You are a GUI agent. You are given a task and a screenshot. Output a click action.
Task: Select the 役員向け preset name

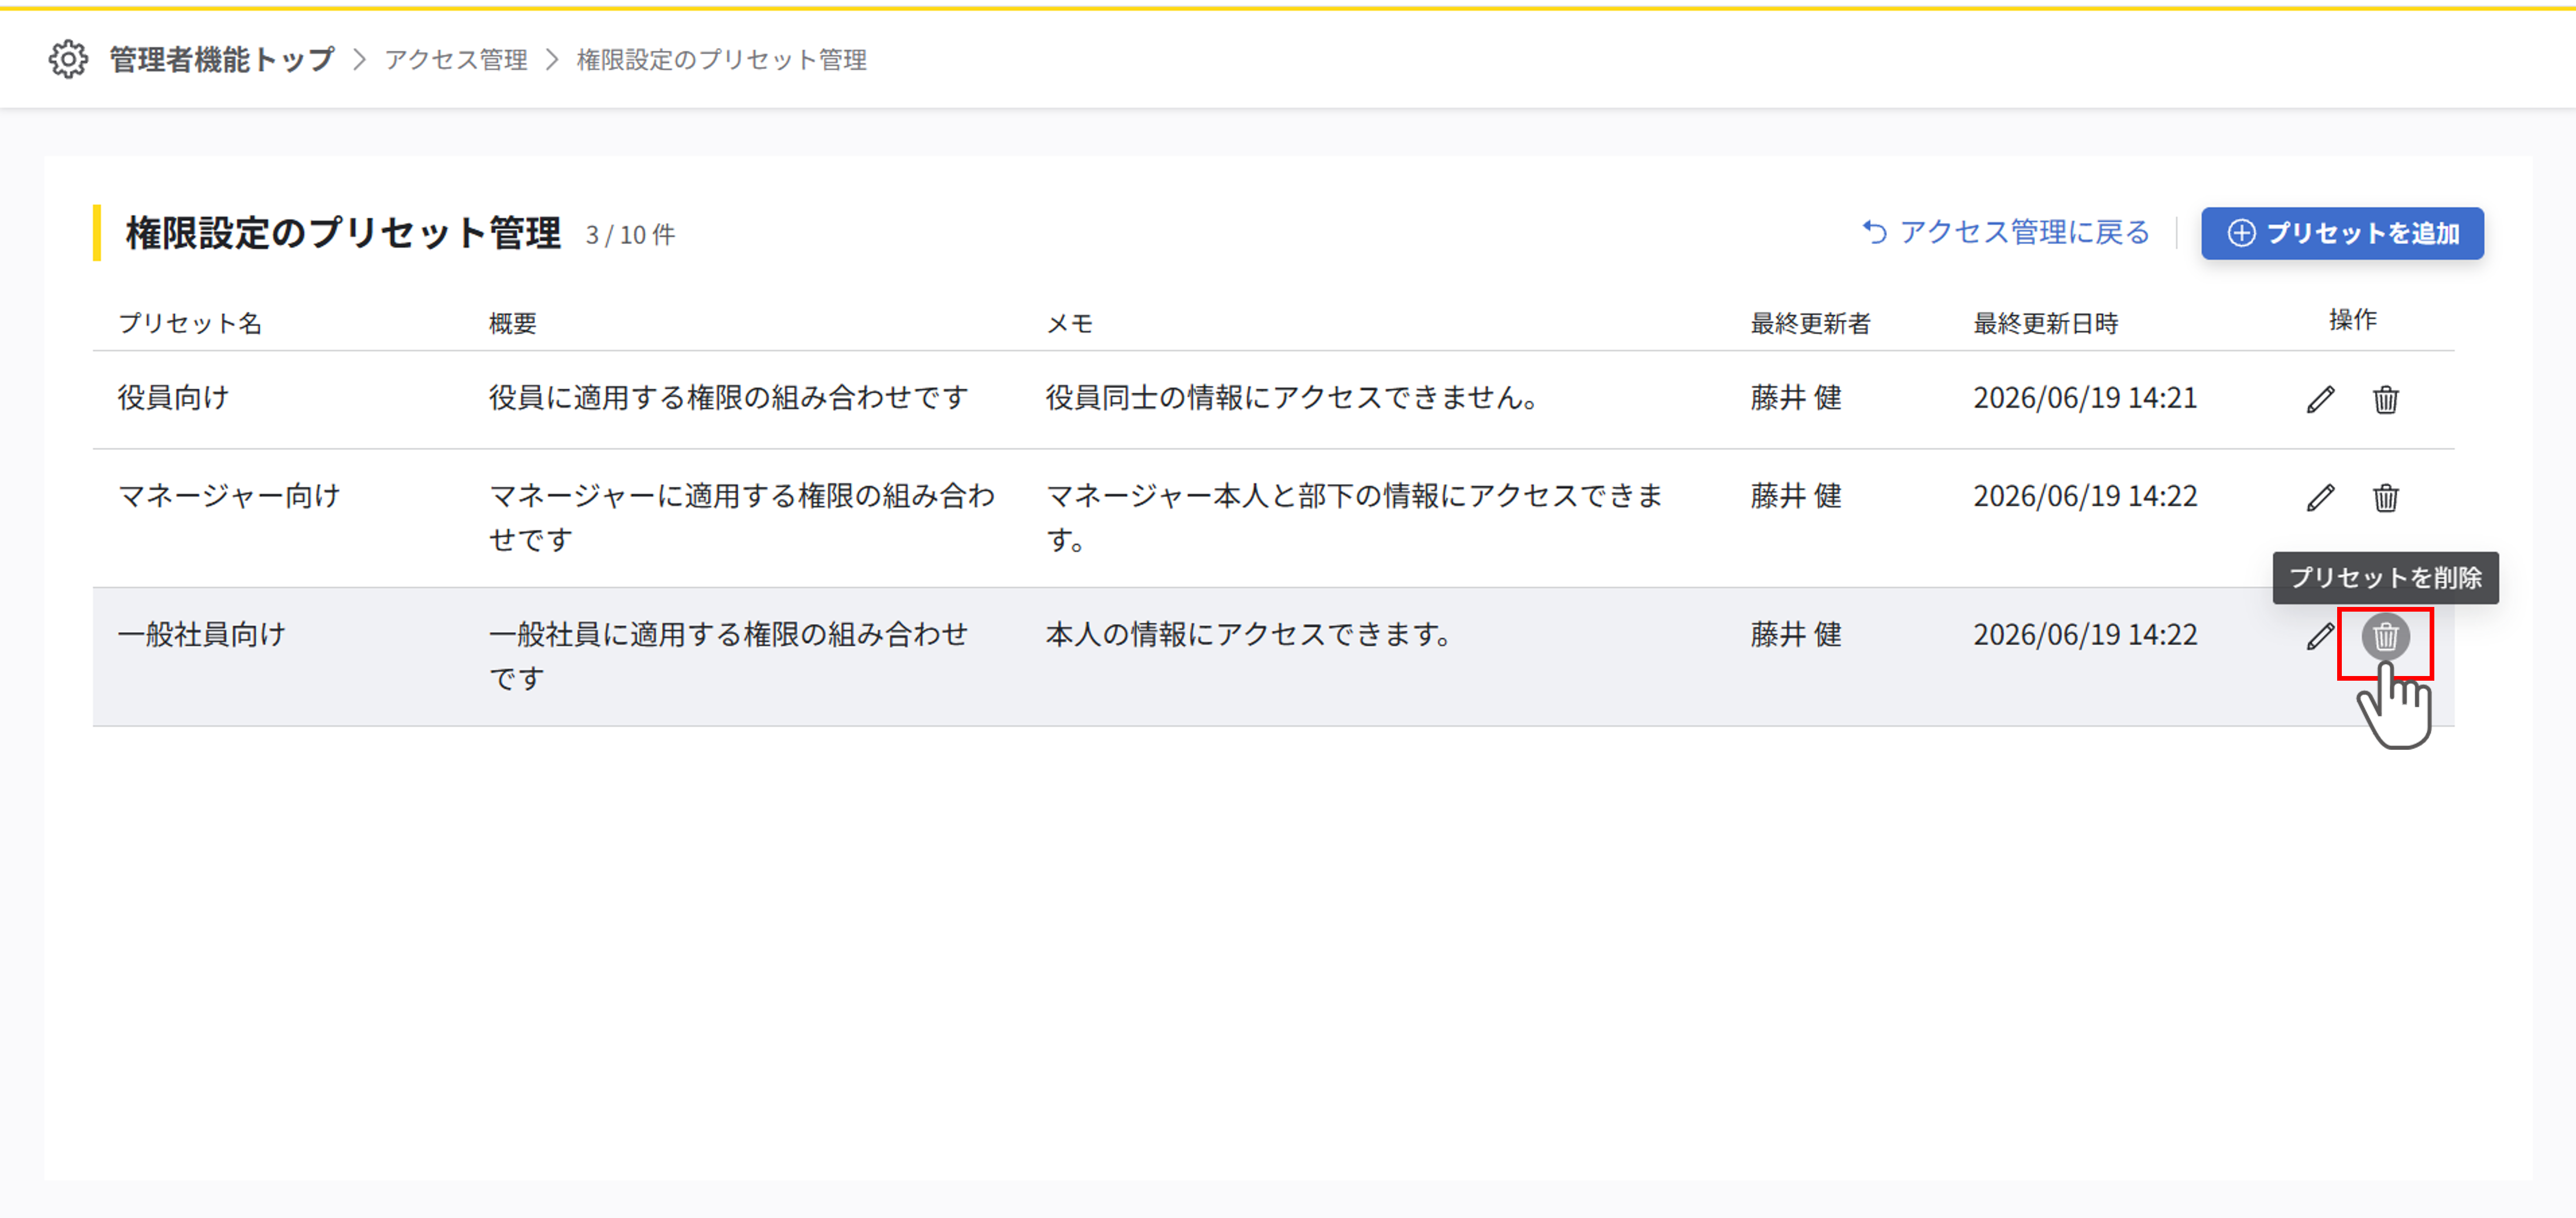pos(173,398)
